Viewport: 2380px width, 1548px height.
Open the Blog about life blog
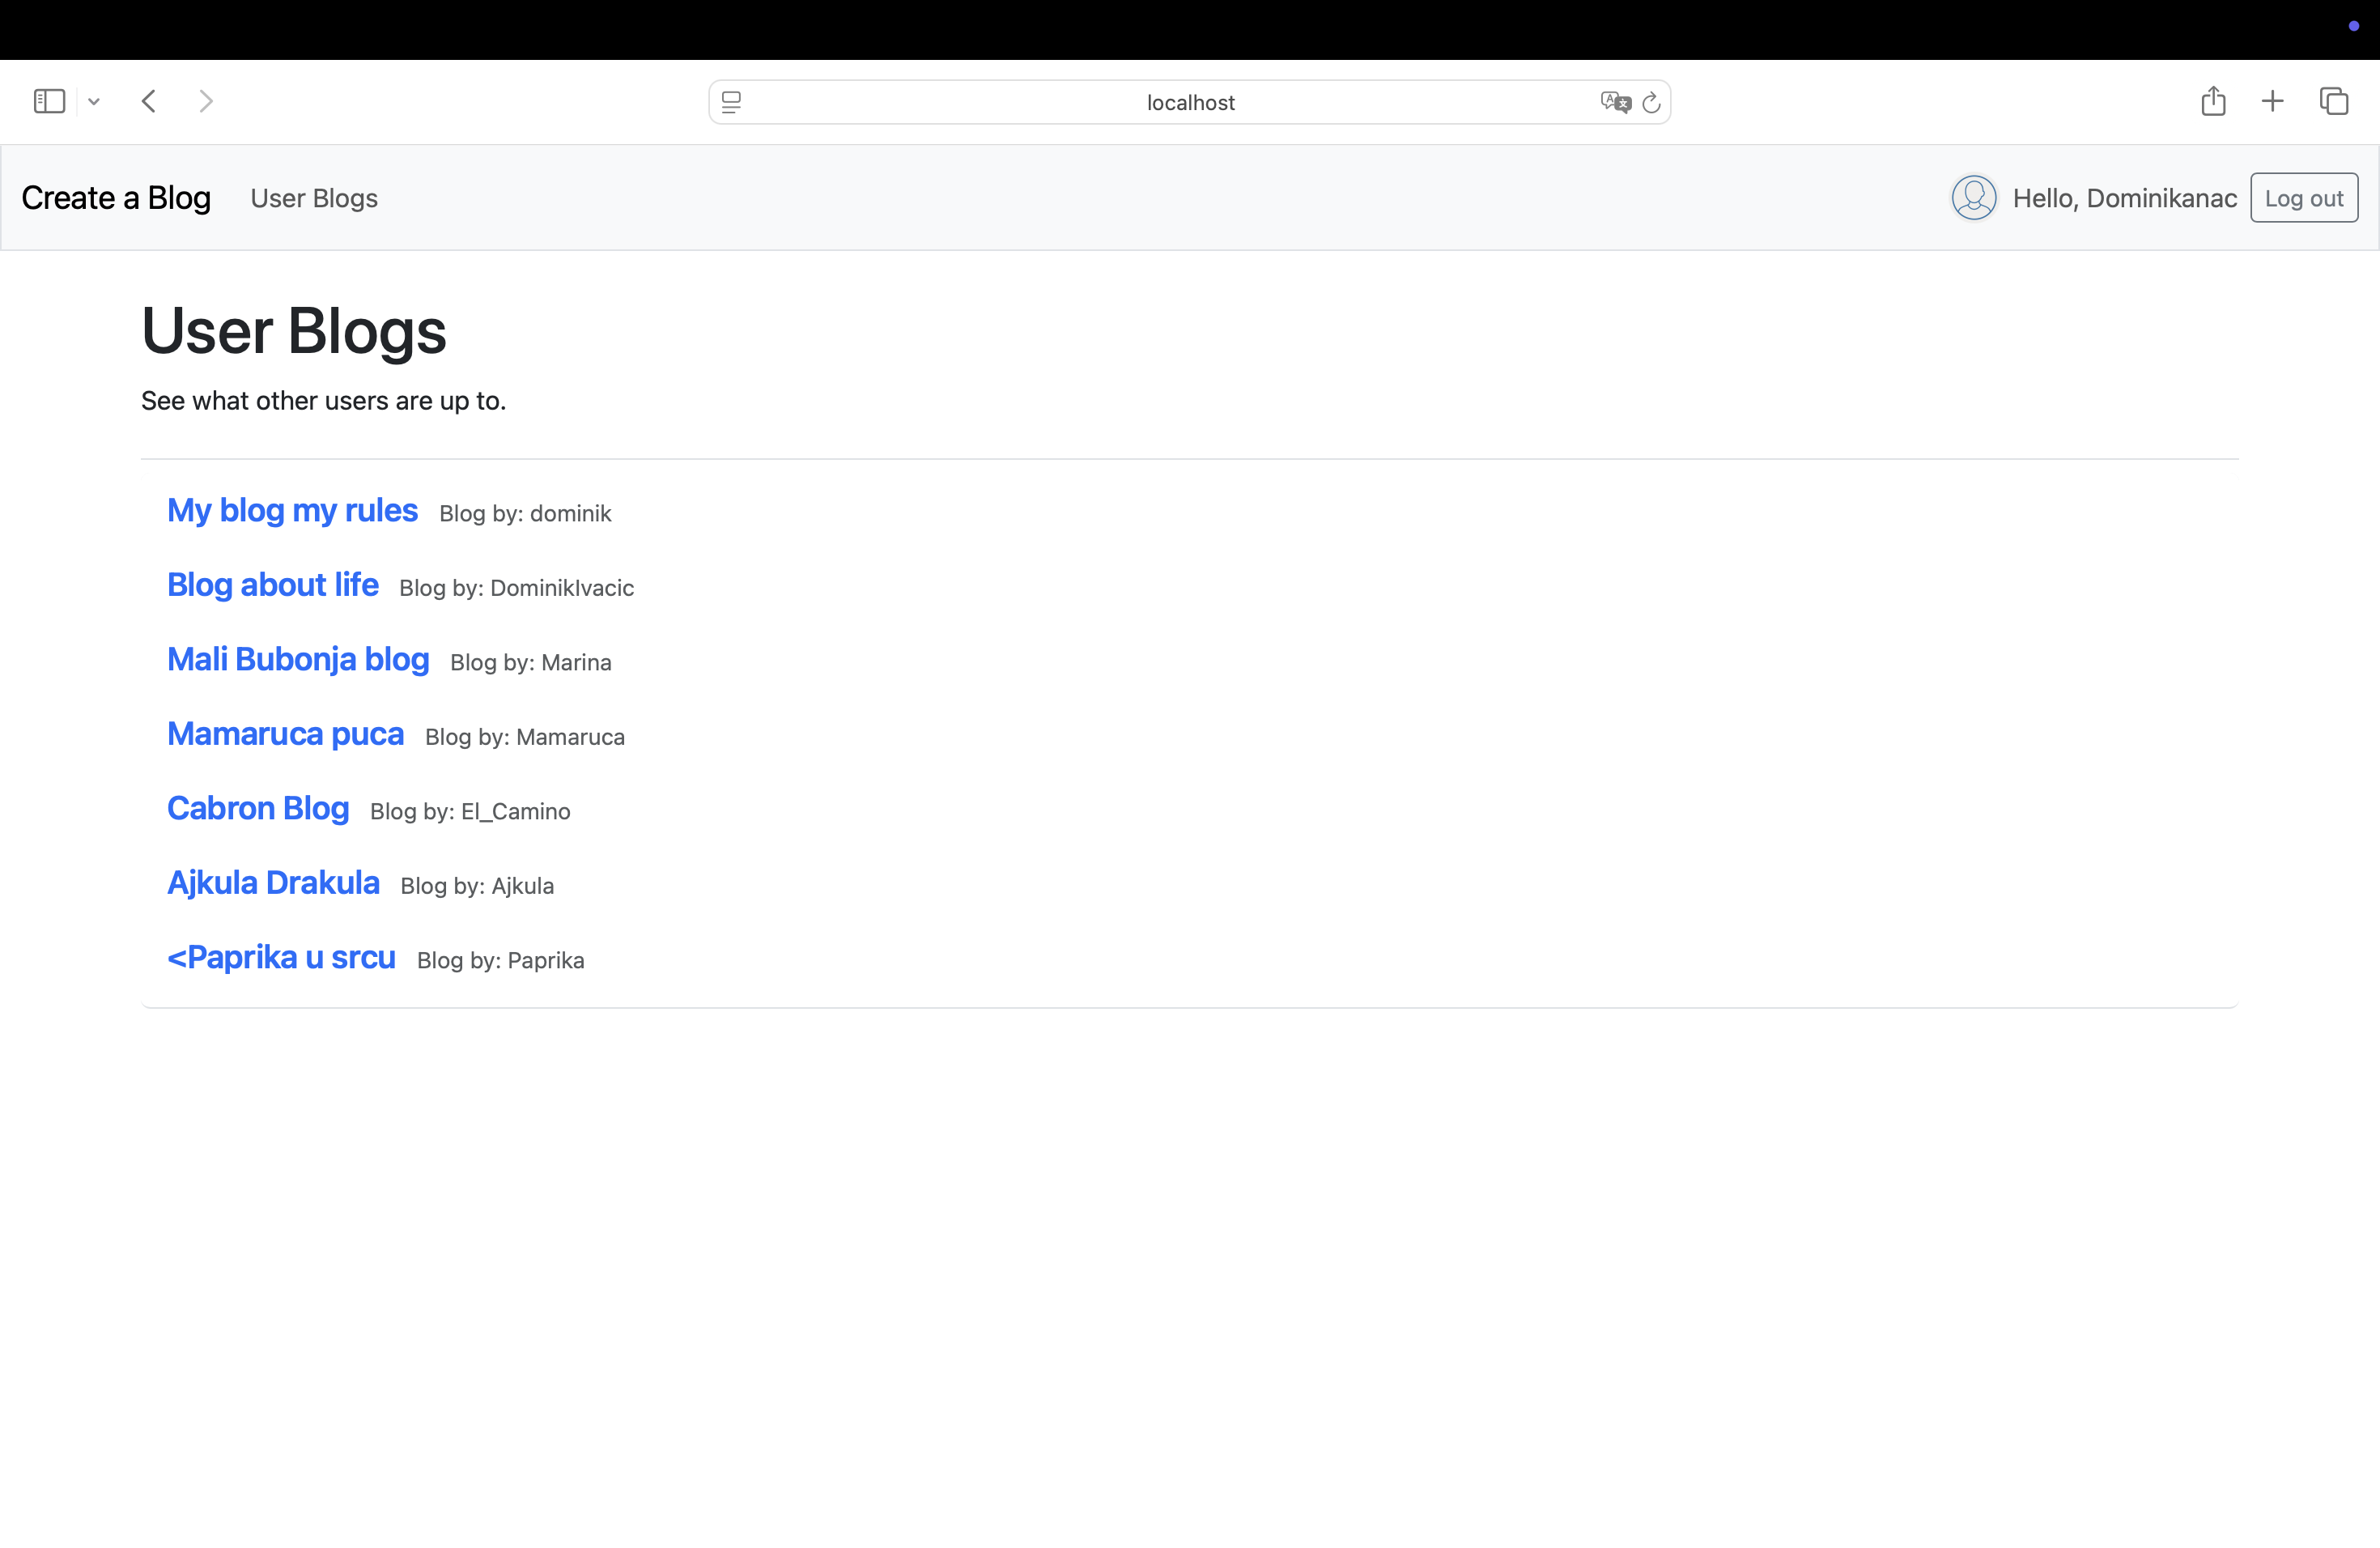pyautogui.click(x=272, y=585)
